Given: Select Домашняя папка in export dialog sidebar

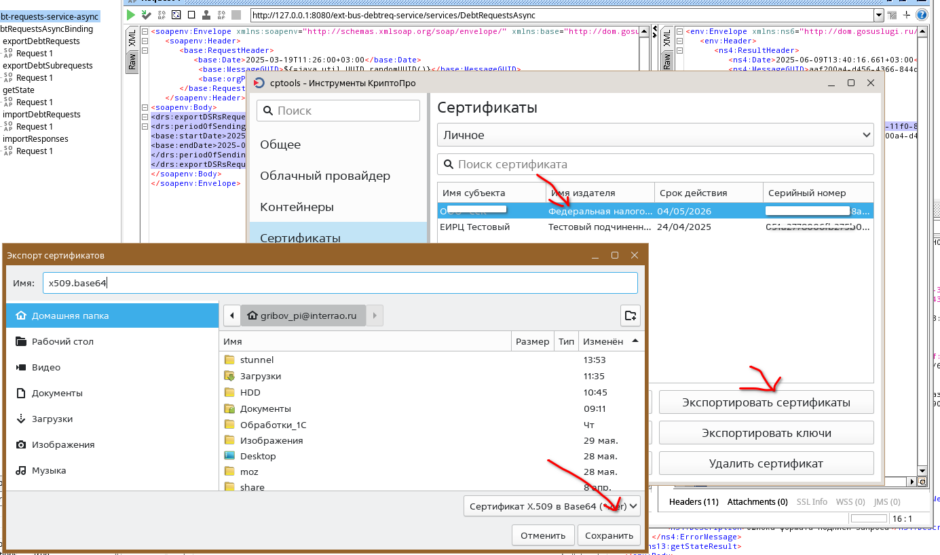Looking at the screenshot, I should [112, 315].
